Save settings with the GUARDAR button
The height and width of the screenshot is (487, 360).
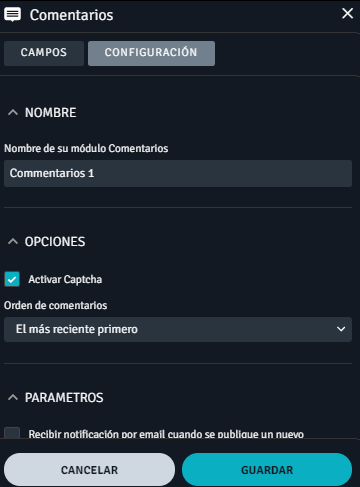pos(267,470)
